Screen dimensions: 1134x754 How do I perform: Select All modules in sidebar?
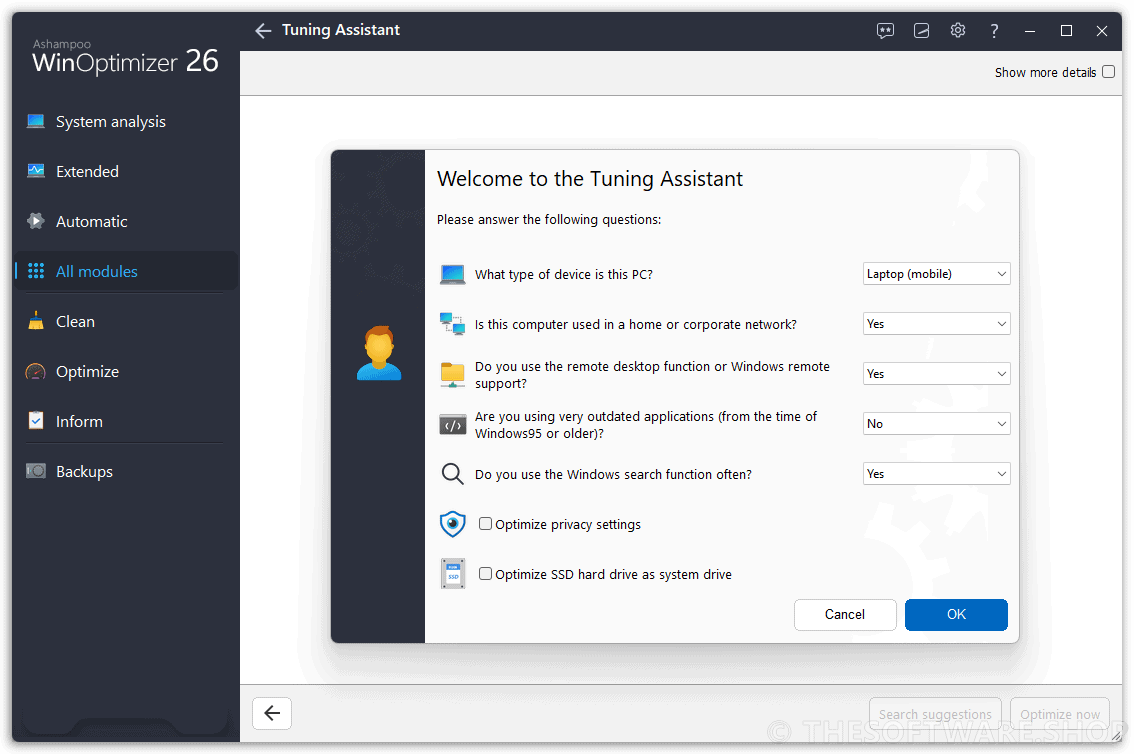point(126,271)
